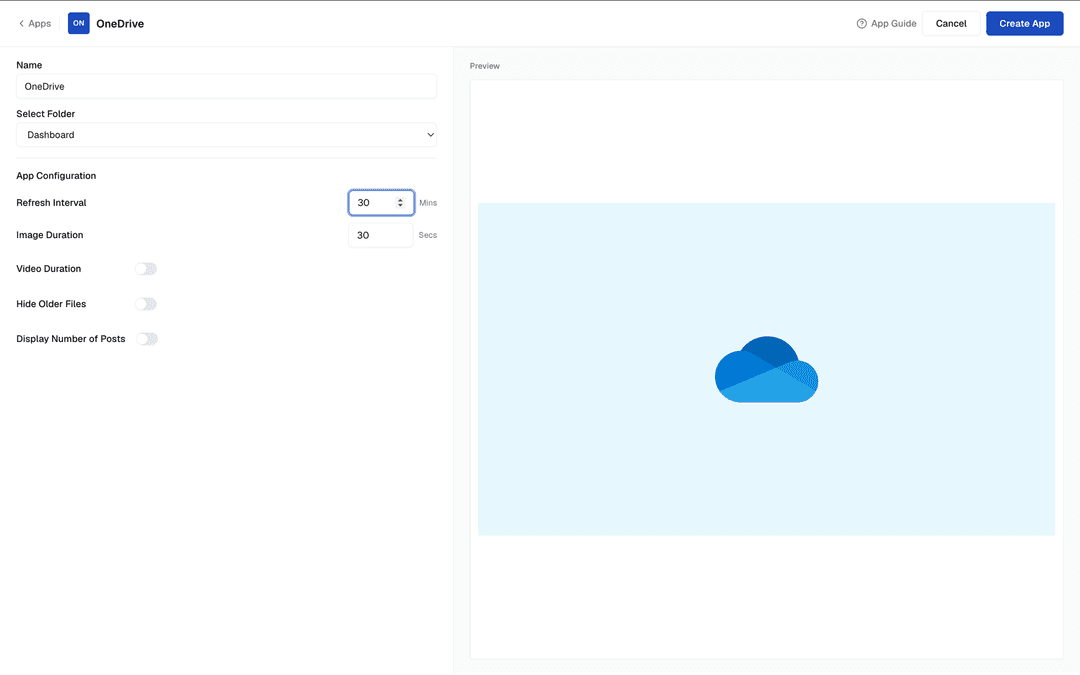Click the App Guide question mark icon

coord(861,23)
